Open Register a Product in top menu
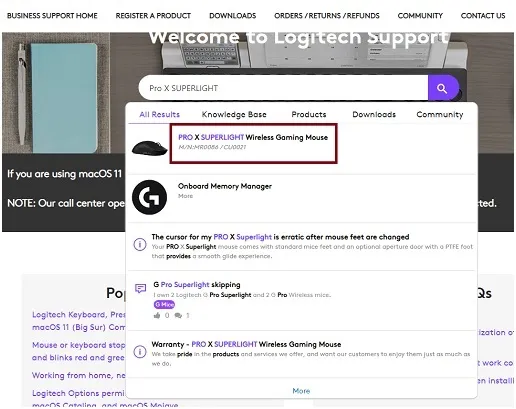Image resolution: width=516 pixels, height=409 pixels. click(x=153, y=16)
